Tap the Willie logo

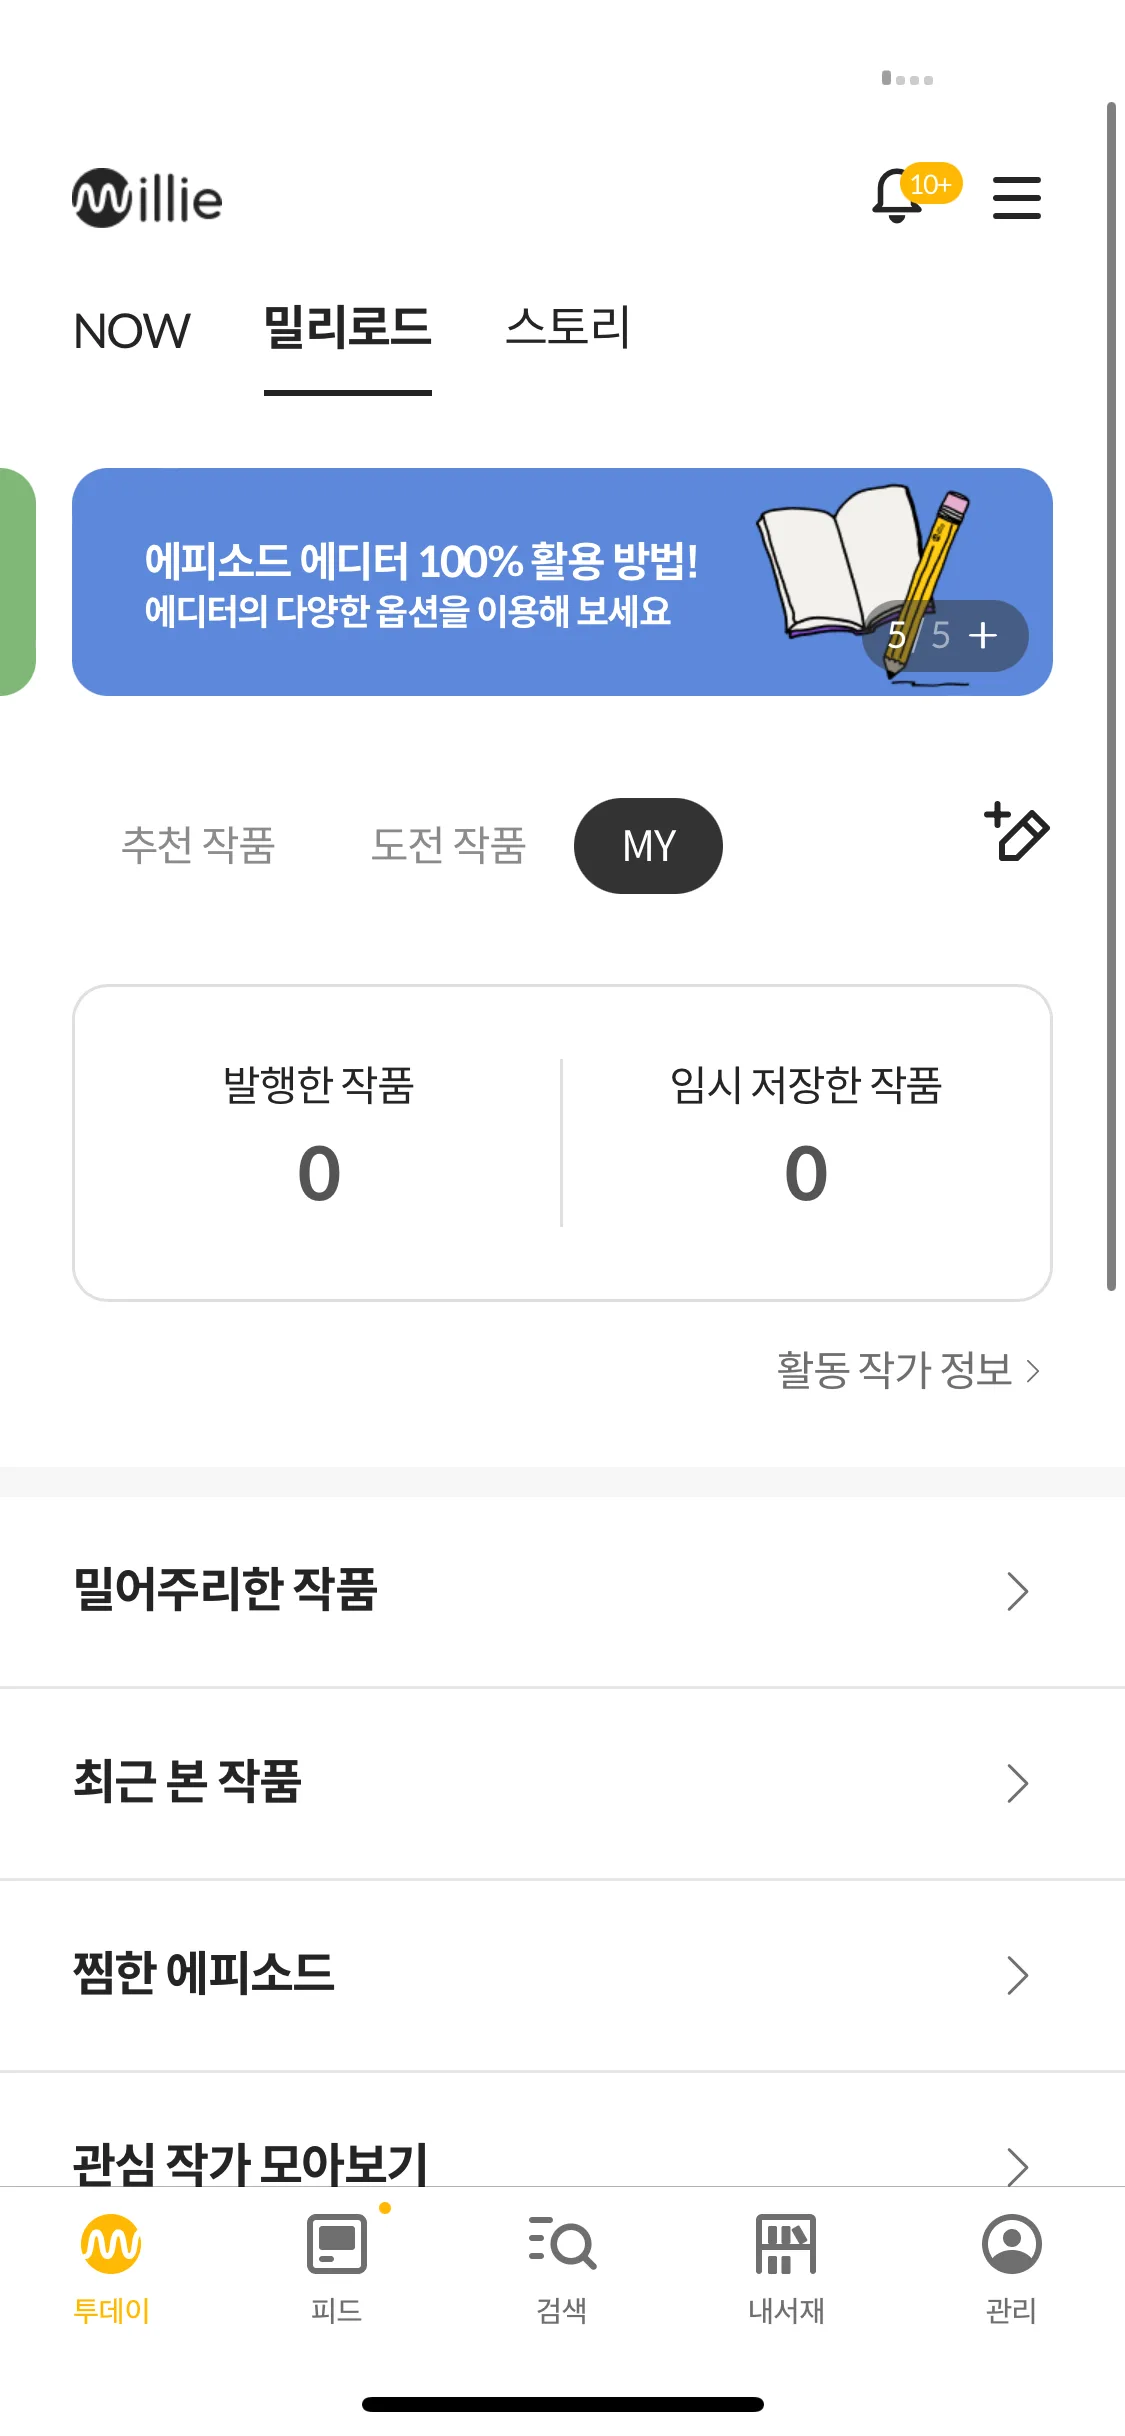click(147, 198)
